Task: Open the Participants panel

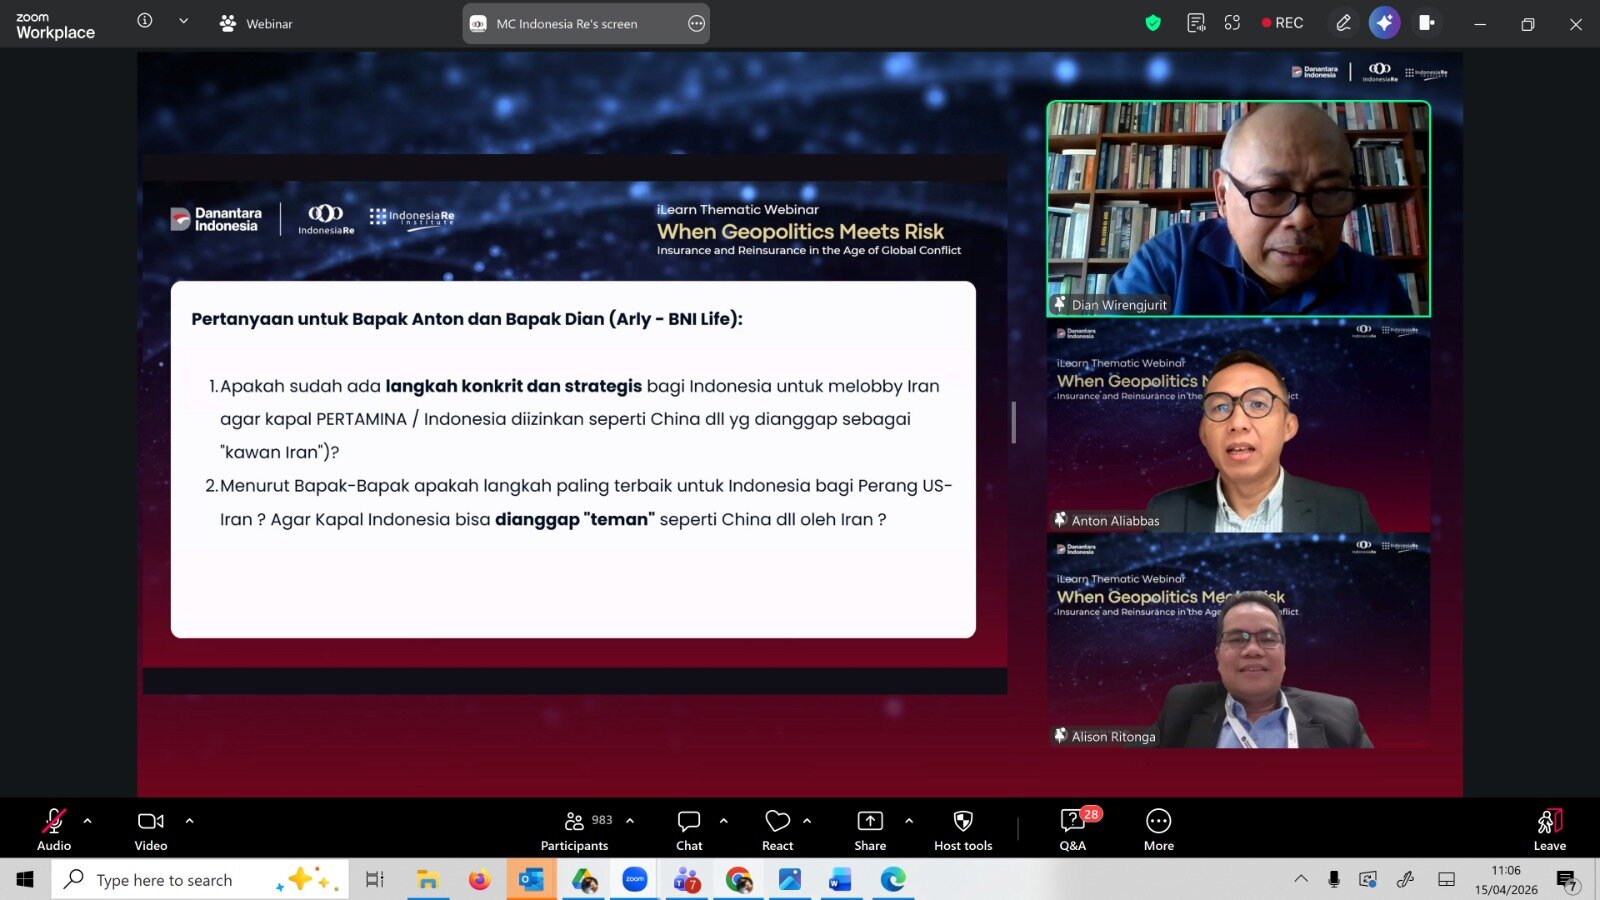Action: point(575,829)
